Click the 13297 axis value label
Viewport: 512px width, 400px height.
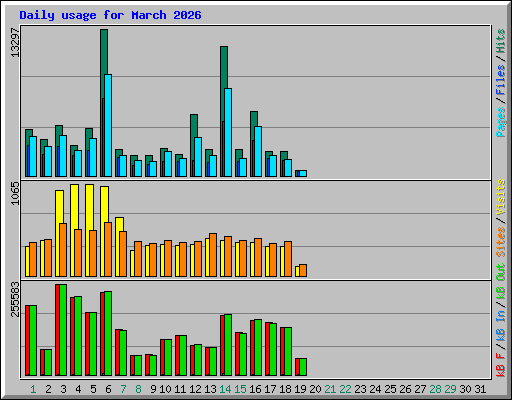tap(15, 42)
